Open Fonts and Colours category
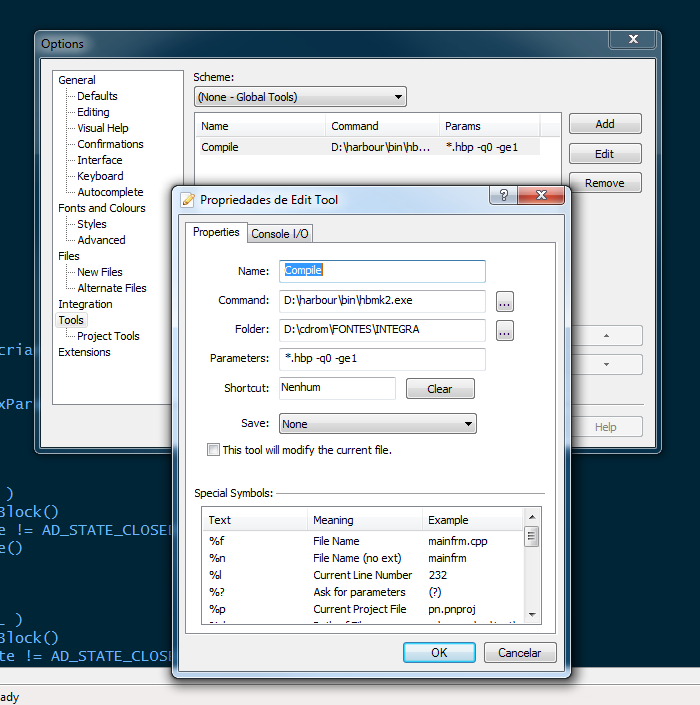The height and width of the screenshot is (705, 700). pyautogui.click(x=101, y=208)
